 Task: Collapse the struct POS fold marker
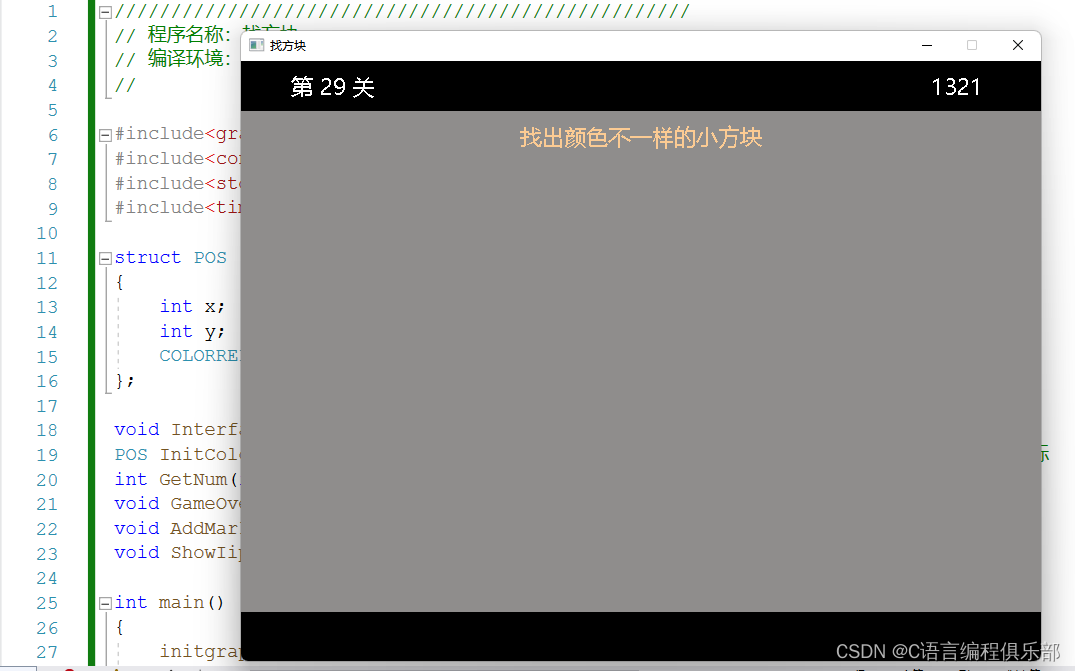click(x=105, y=258)
